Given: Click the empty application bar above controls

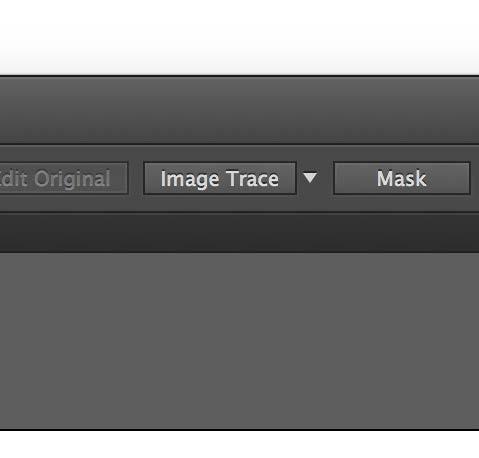Looking at the screenshot, I should point(239,110).
